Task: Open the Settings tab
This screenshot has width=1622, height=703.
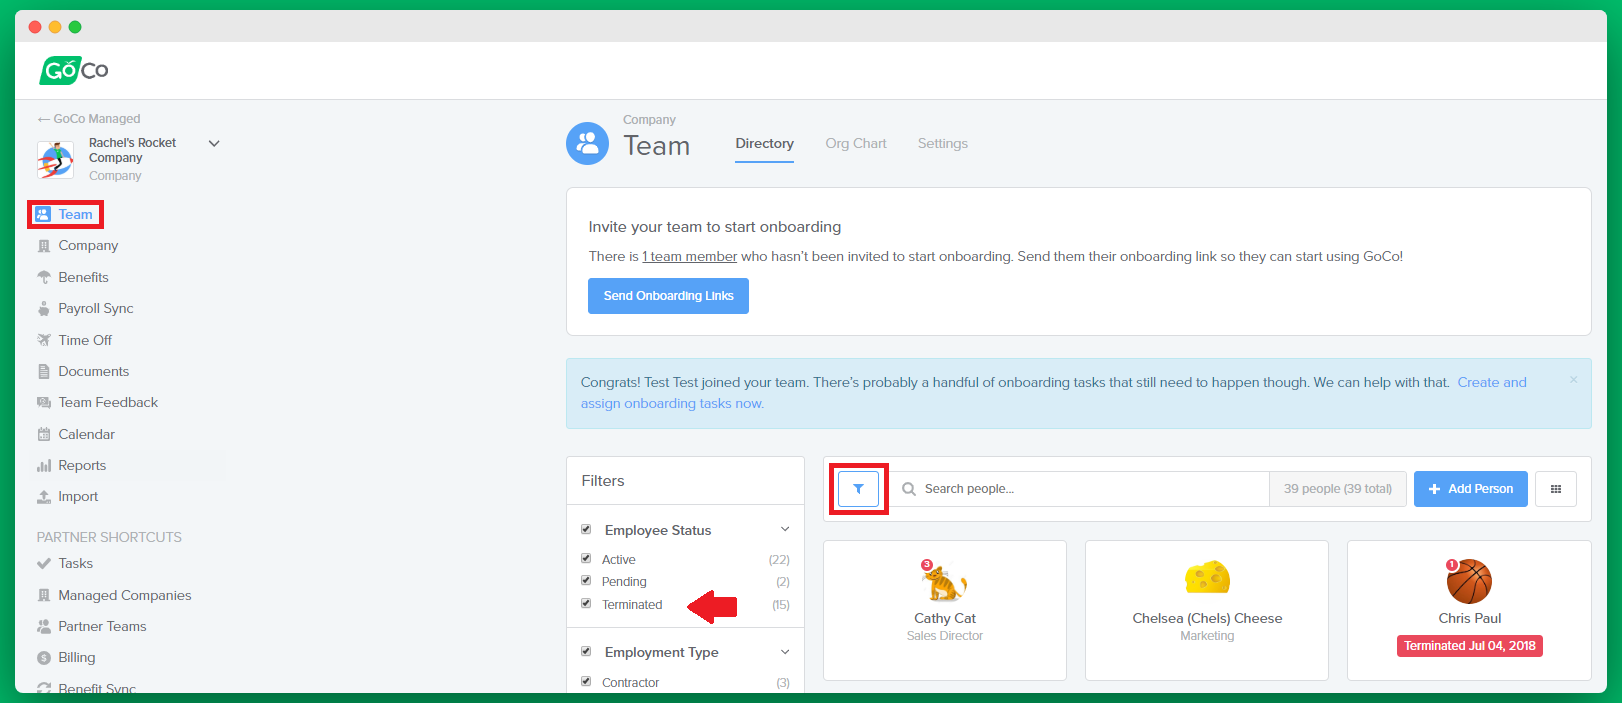Action: [x=943, y=144]
